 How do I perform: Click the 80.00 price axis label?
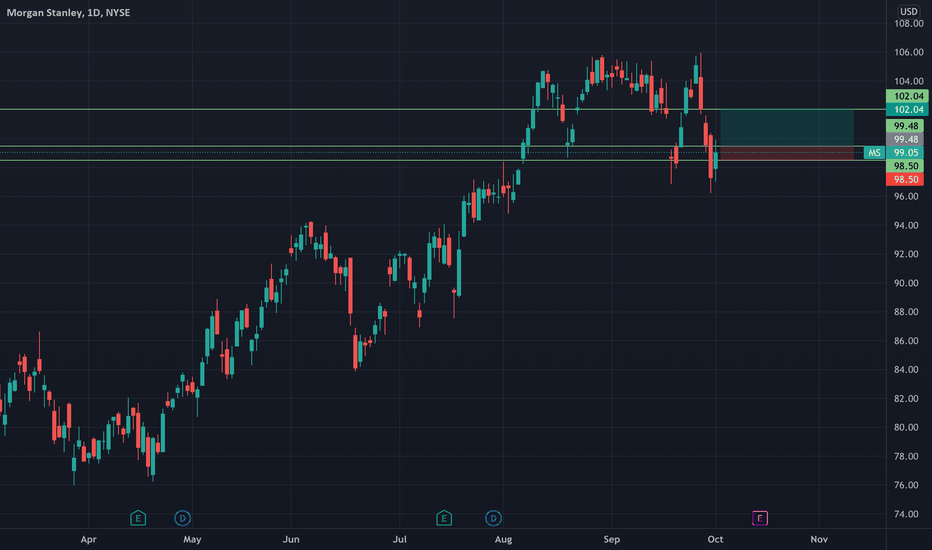906,427
